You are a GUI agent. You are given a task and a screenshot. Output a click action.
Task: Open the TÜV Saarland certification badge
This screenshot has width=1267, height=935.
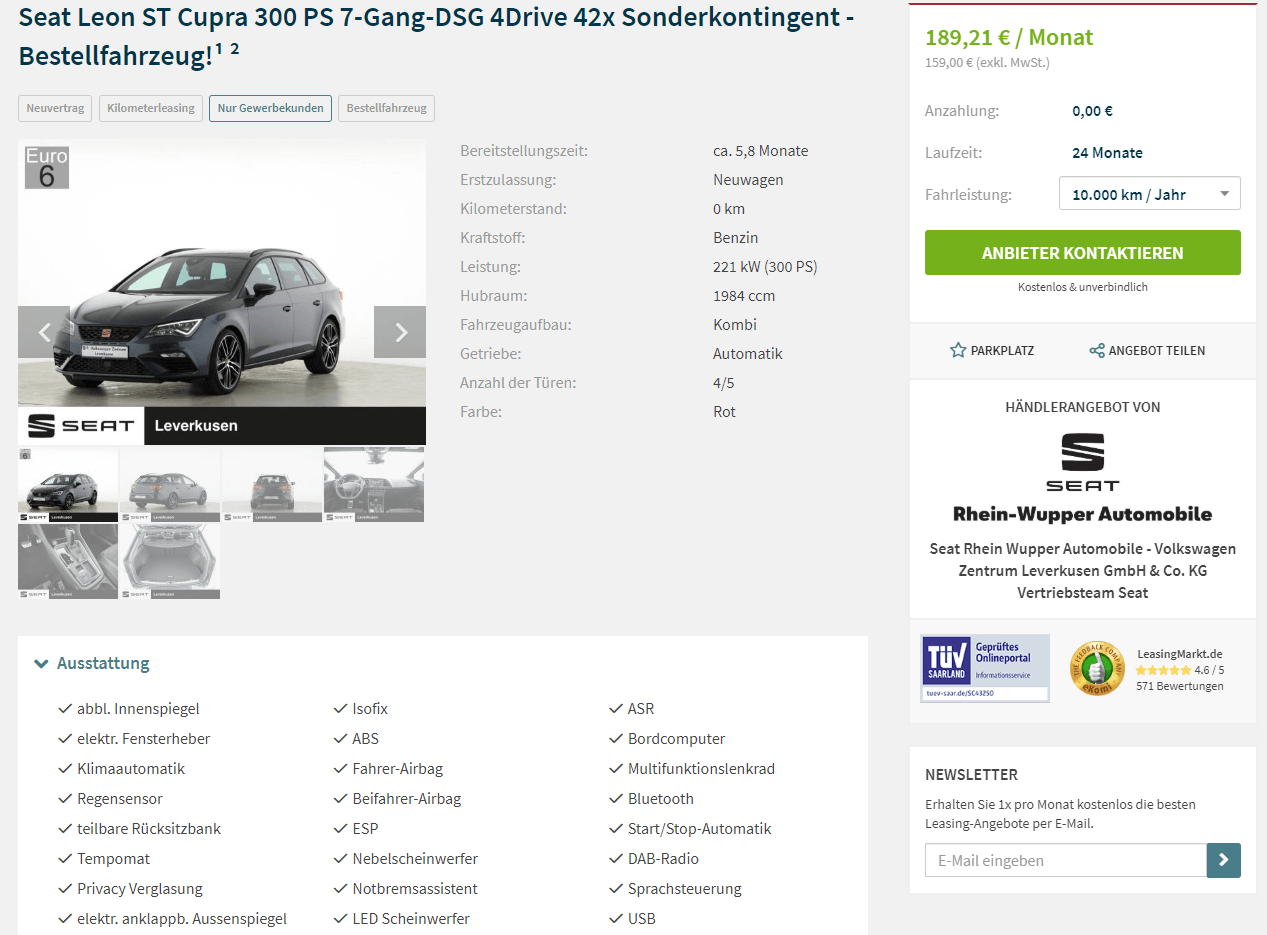(x=985, y=668)
